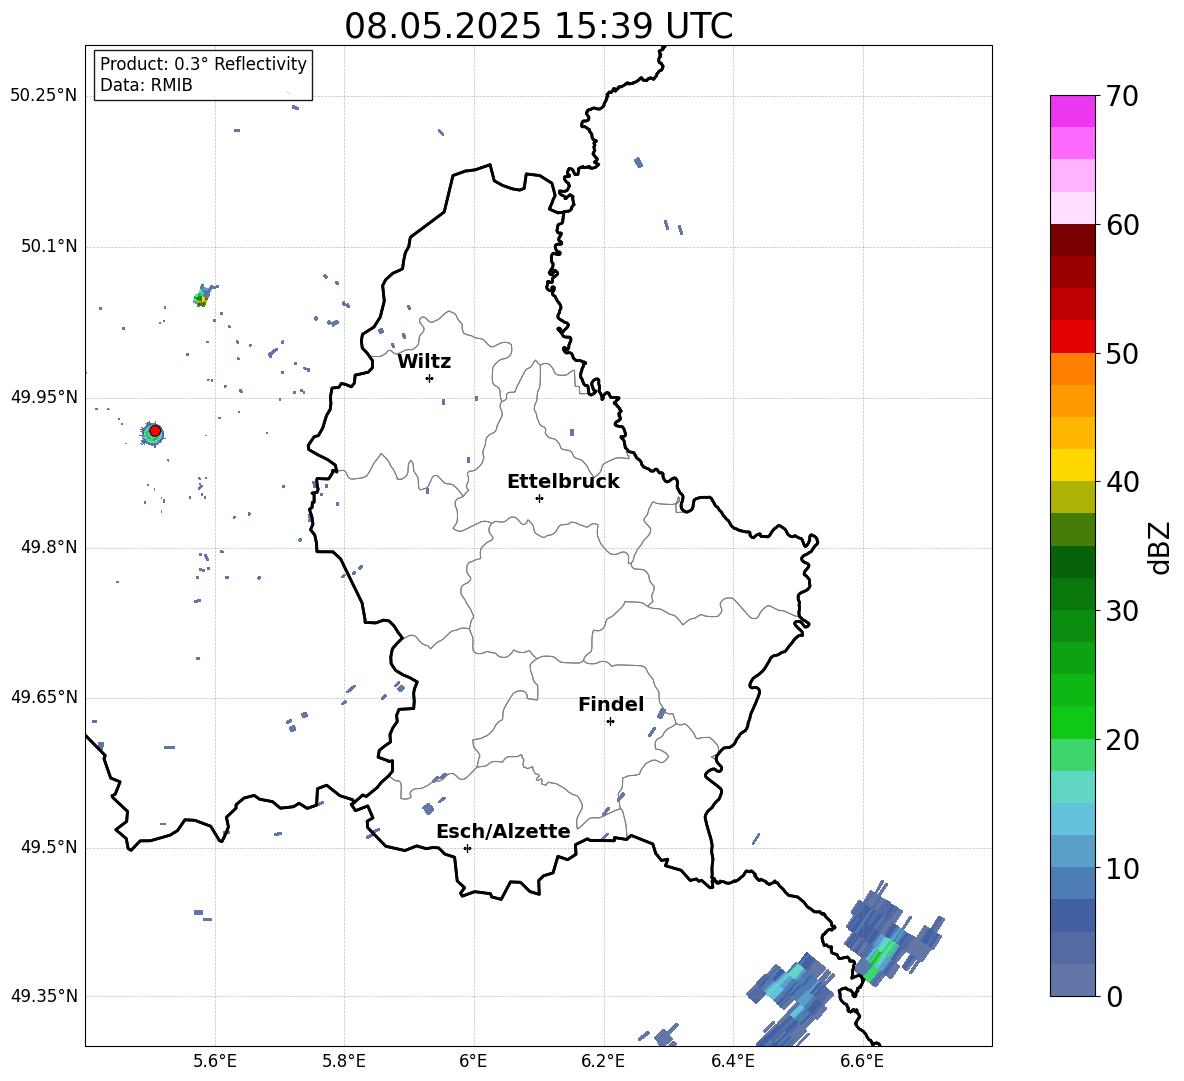This screenshot has height=1081, width=1184.
Task: Pick the magenta swatch at colorbar top
Action: click(1072, 112)
